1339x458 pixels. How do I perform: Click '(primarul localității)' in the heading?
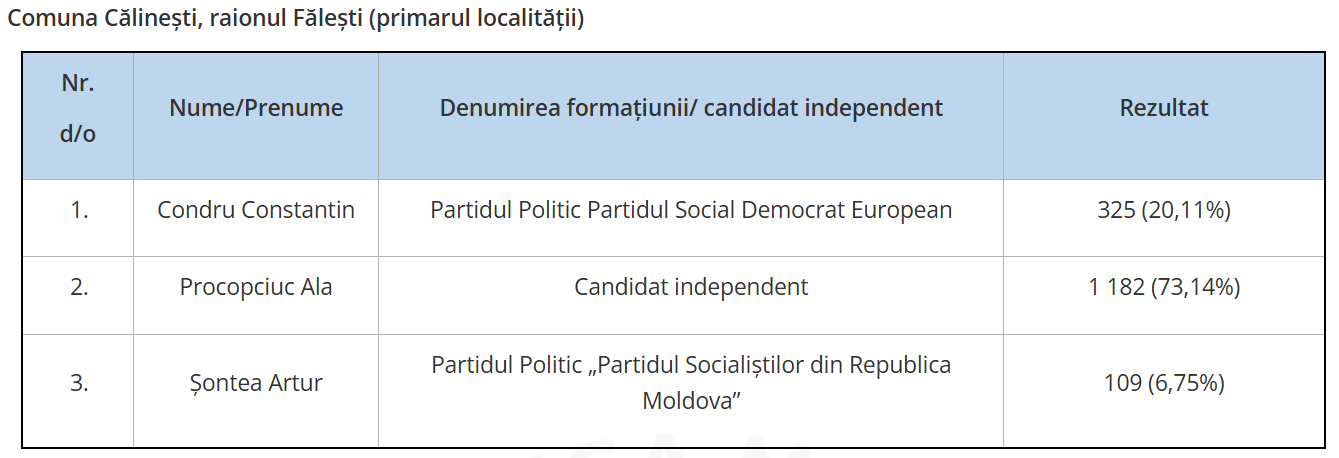click(x=476, y=20)
